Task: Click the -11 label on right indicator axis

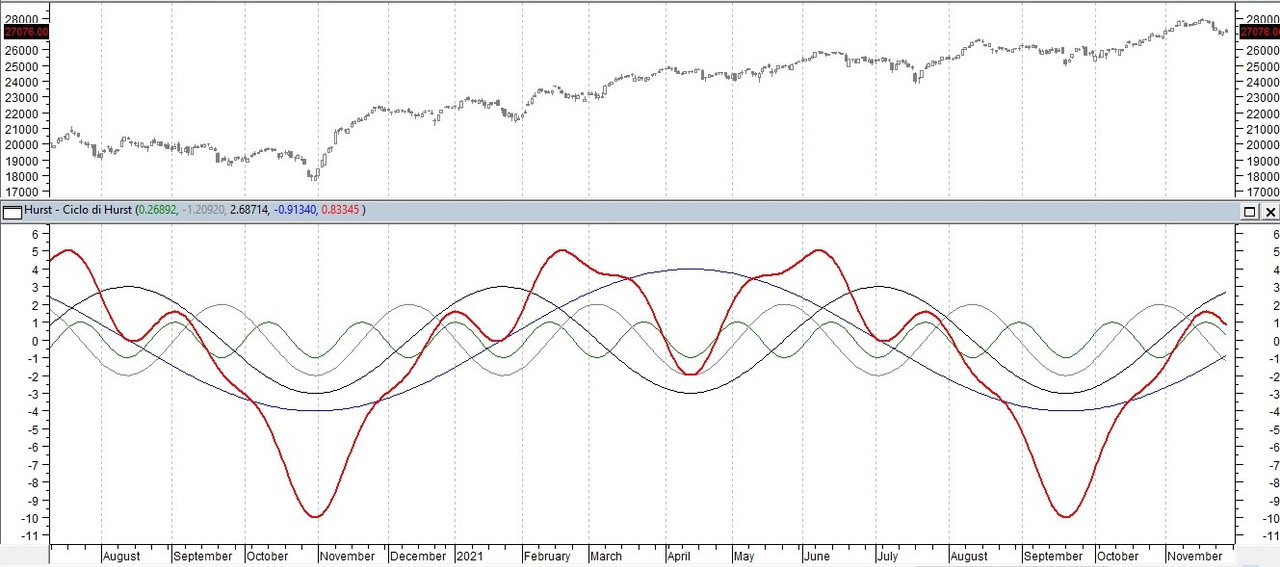Action: coord(1272,536)
